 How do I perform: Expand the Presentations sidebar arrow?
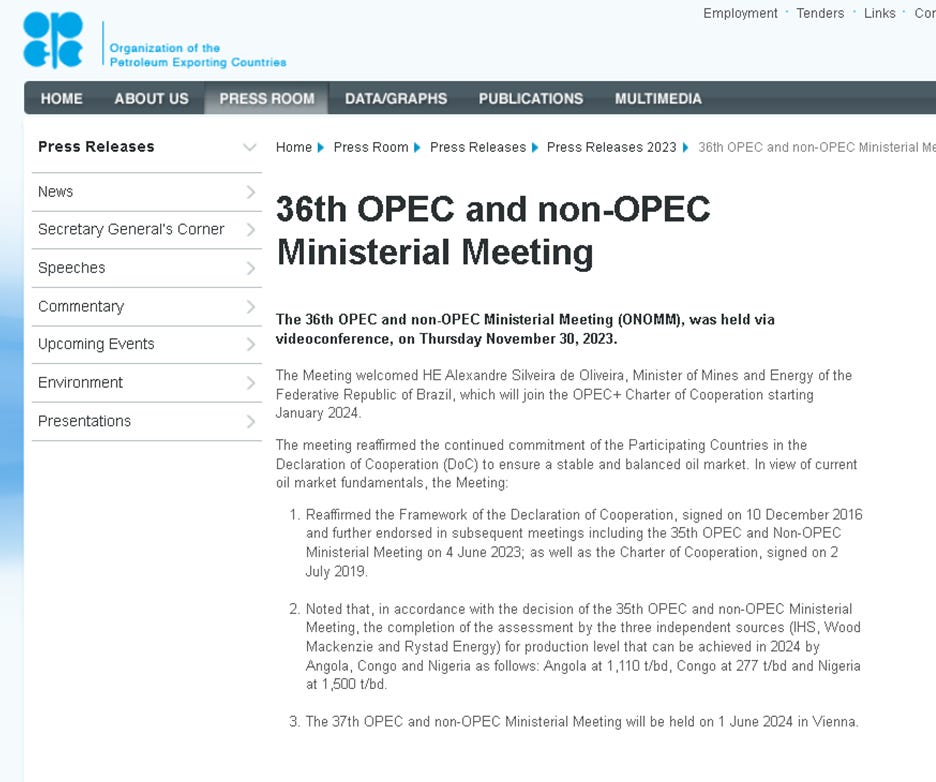pyautogui.click(x=251, y=421)
